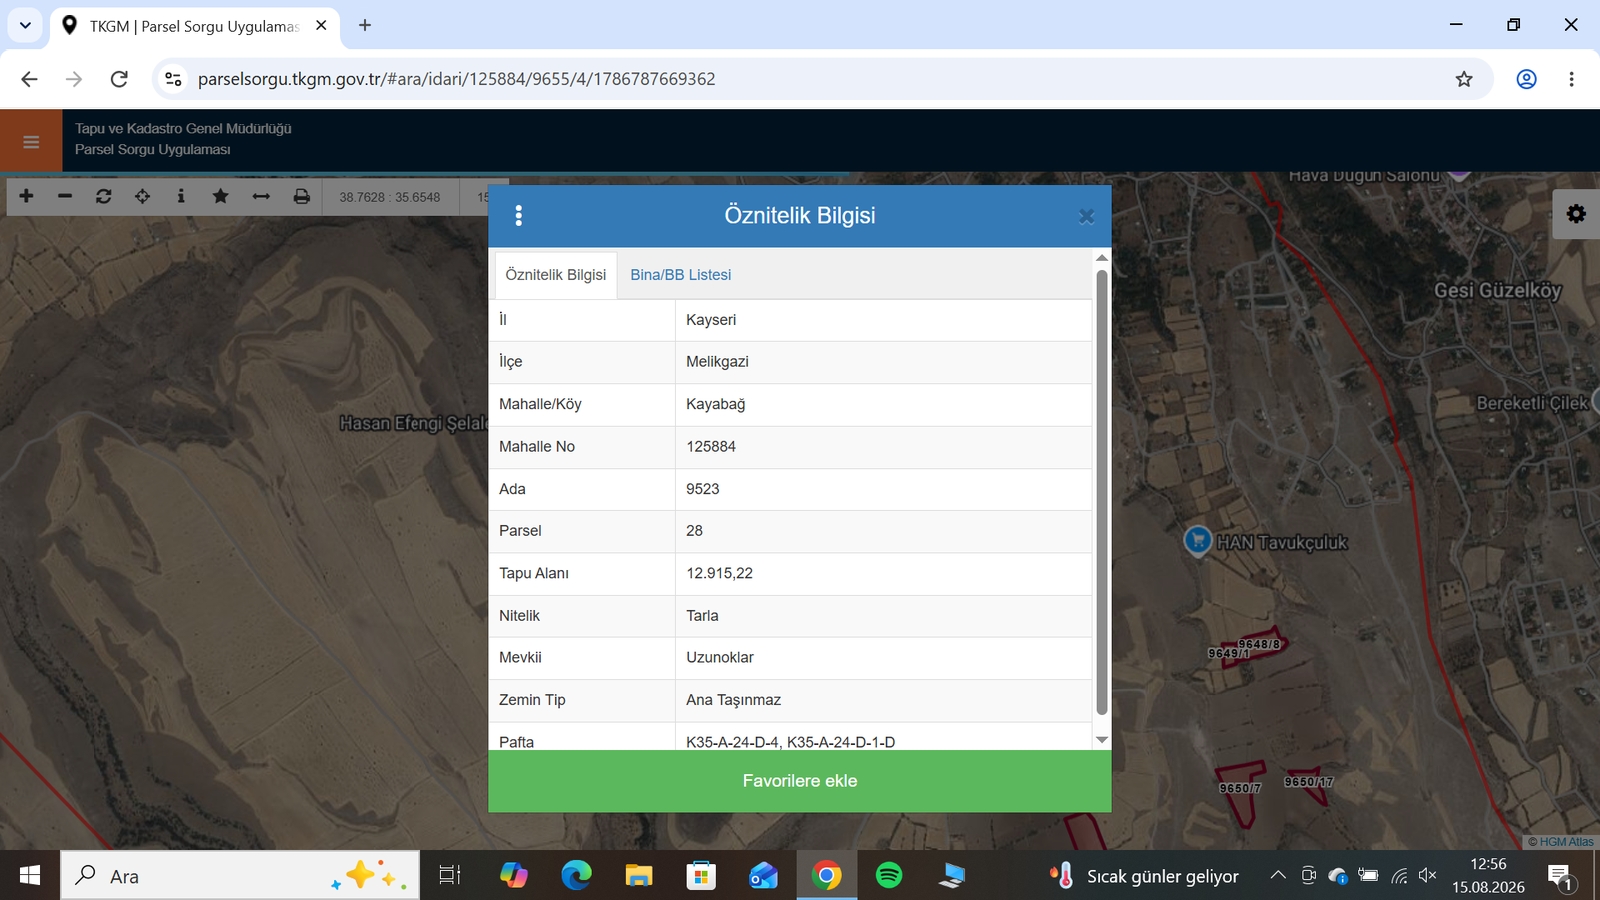The width and height of the screenshot is (1600, 900).
Task: Click parcel label 9650/17 on map
Action: pos(1309,782)
